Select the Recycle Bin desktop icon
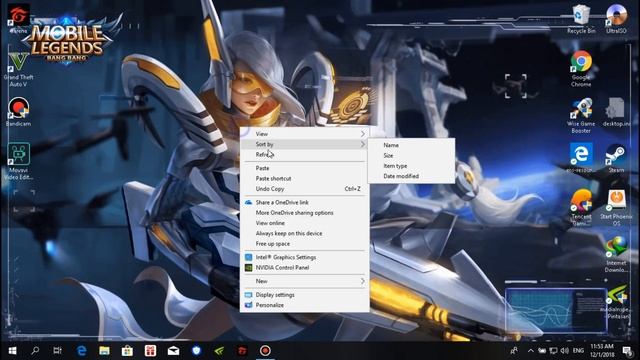 [x=581, y=18]
